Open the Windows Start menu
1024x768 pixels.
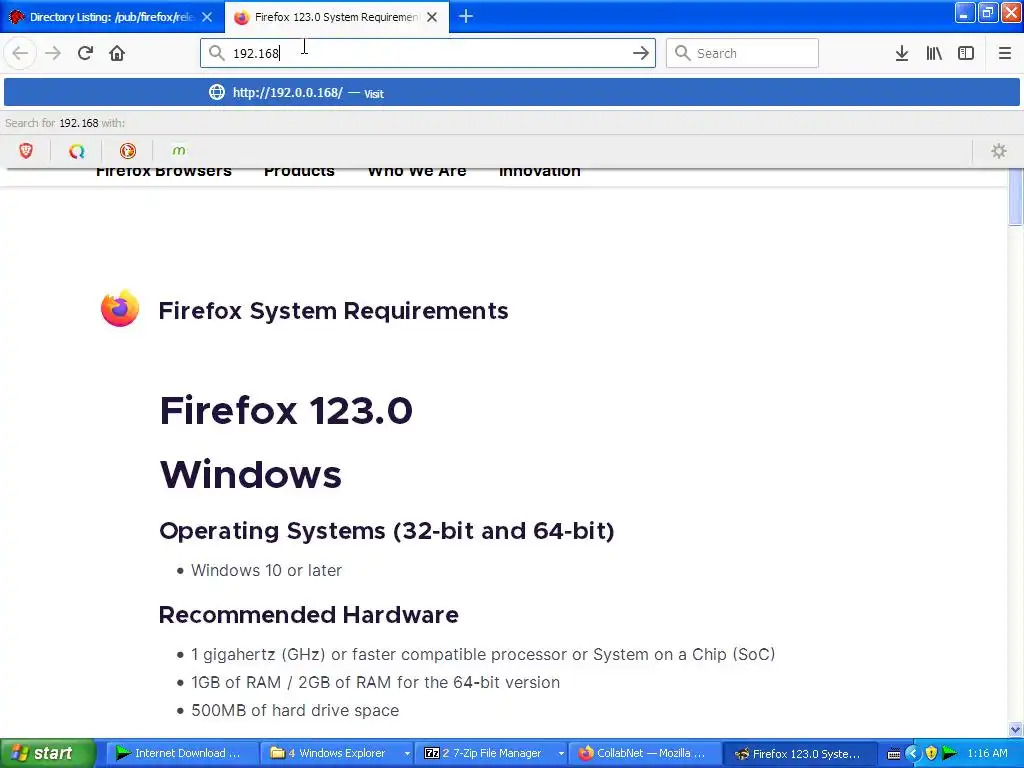(x=47, y=753)
